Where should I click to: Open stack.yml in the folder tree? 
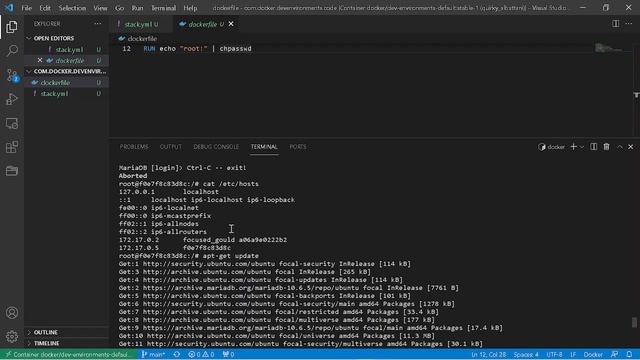tap(66, 93)
